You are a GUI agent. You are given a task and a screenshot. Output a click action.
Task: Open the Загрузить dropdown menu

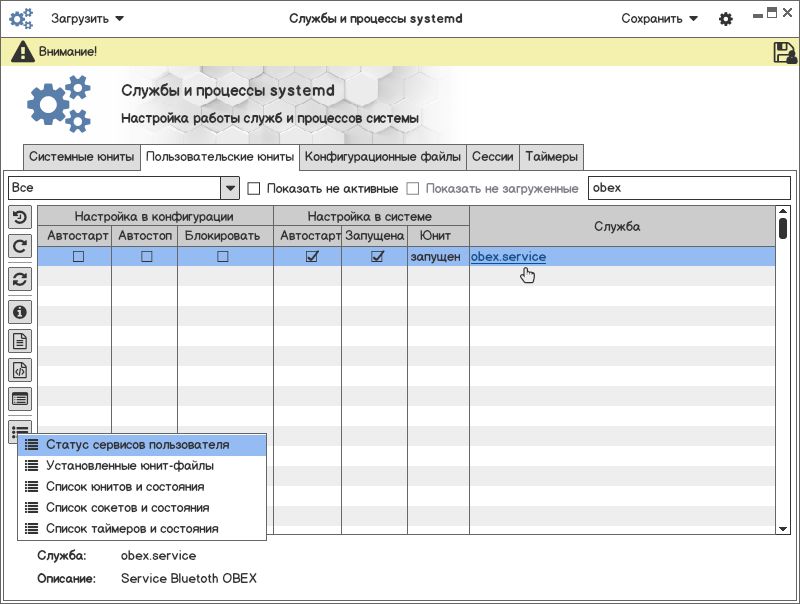[x=88, y=19]
